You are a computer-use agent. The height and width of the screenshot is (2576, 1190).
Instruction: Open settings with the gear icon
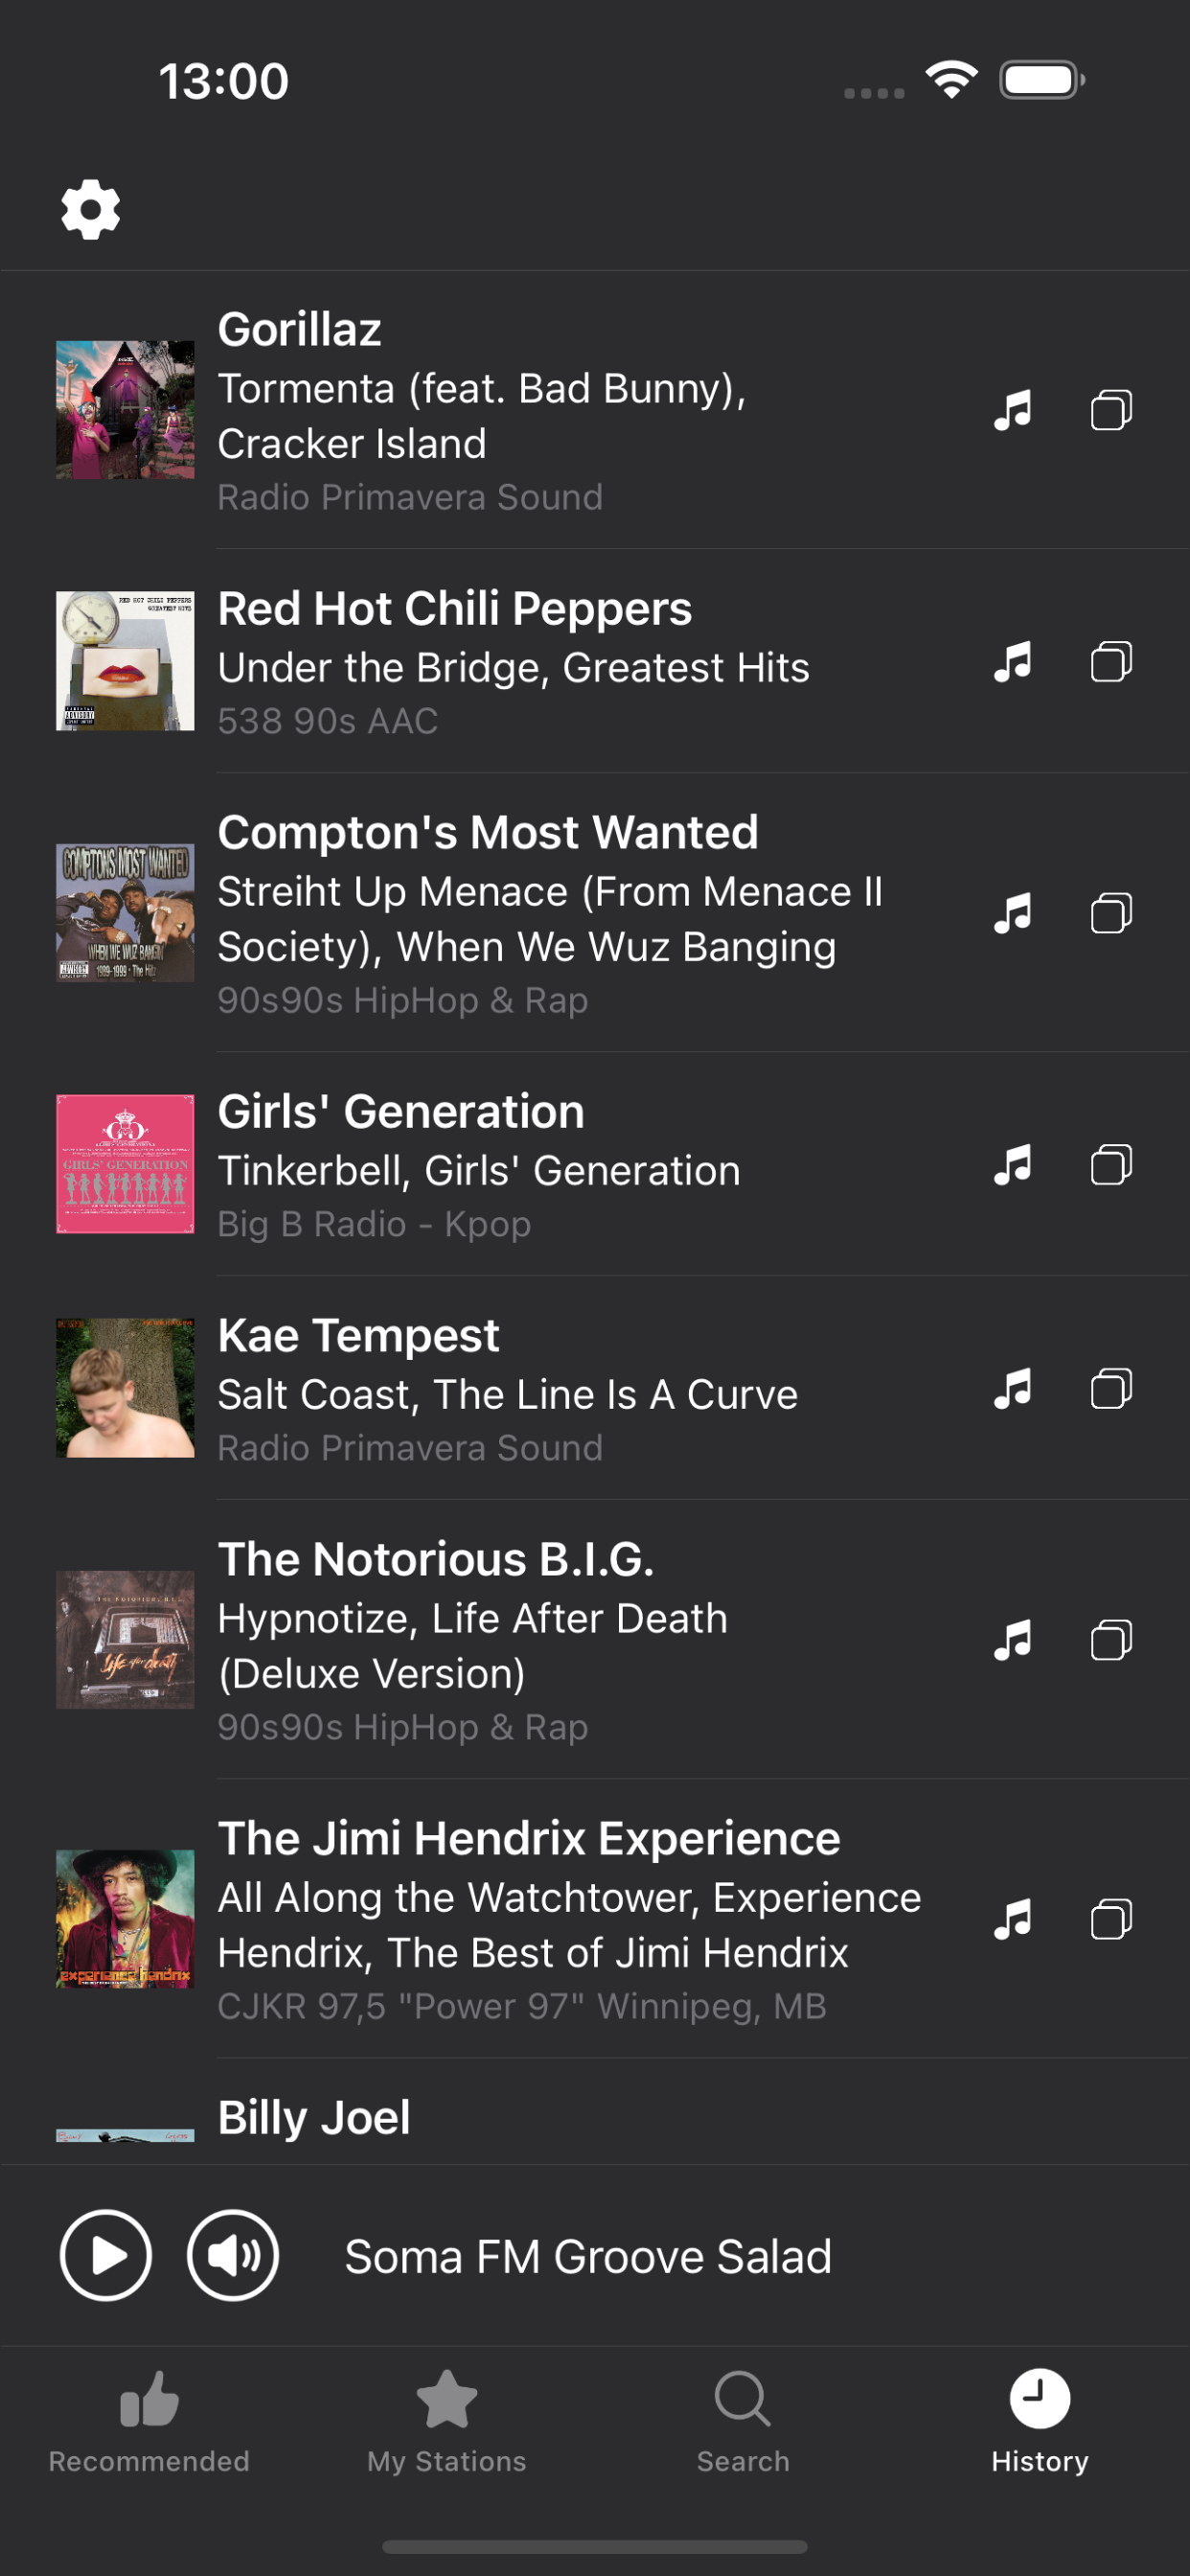(x=91, y=209)
